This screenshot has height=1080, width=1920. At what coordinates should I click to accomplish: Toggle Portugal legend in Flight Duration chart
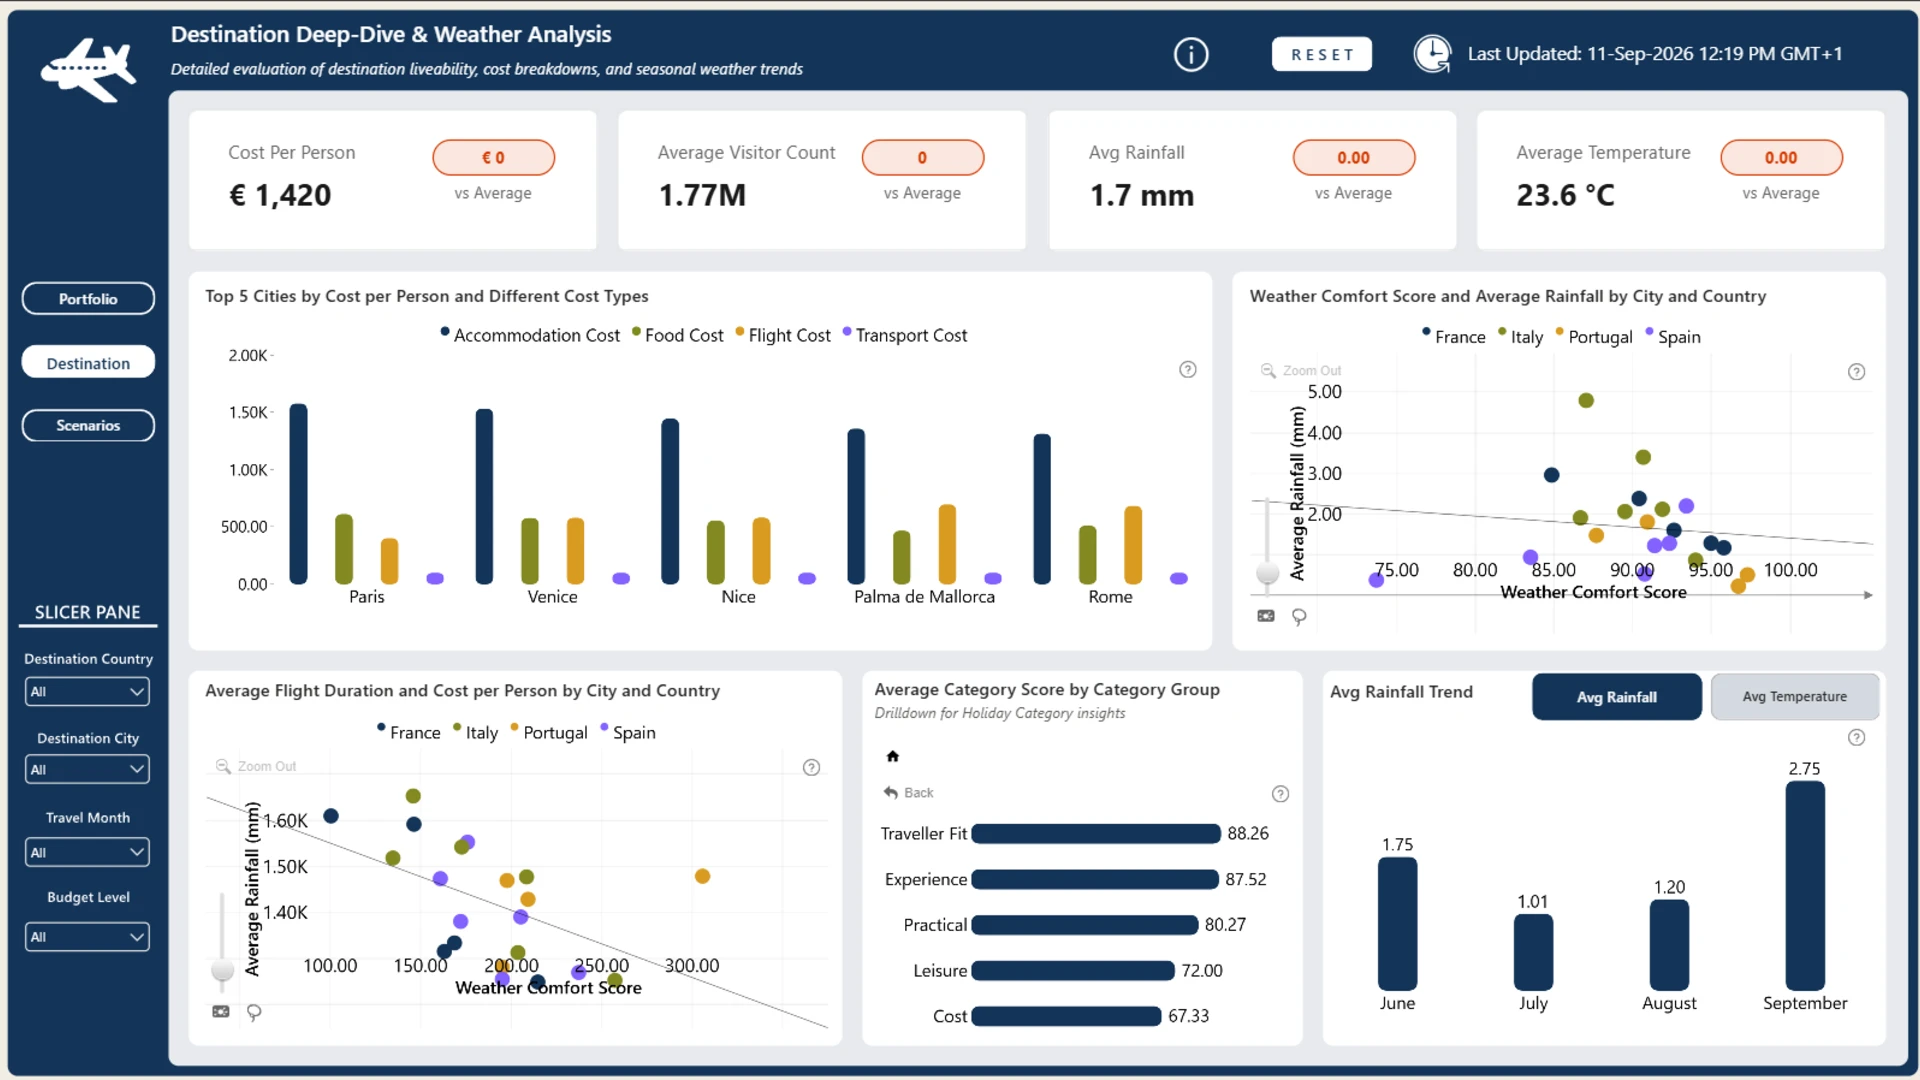tap(549, 733)
